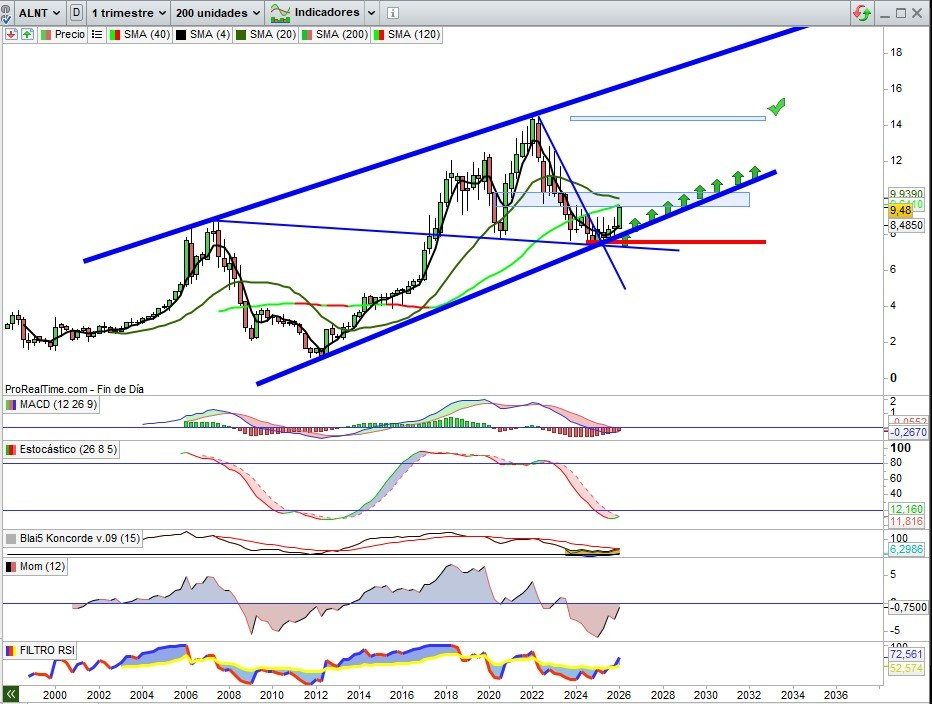Click the link-group icon left of ALNT
The image size is (932, 704).
coord(10,13)
